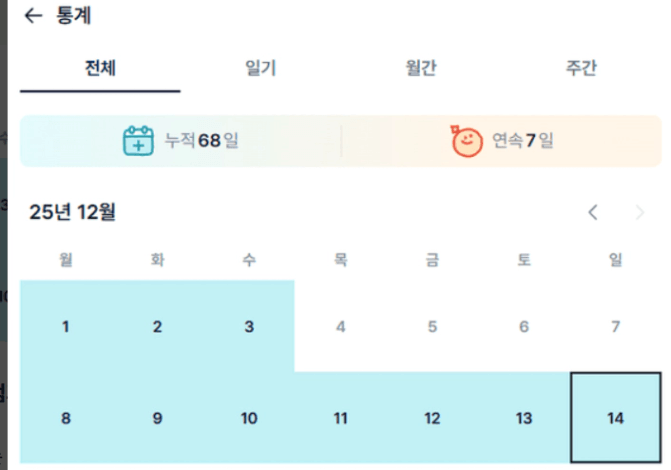Switch to the 전체 tab

tap(101, 68)
